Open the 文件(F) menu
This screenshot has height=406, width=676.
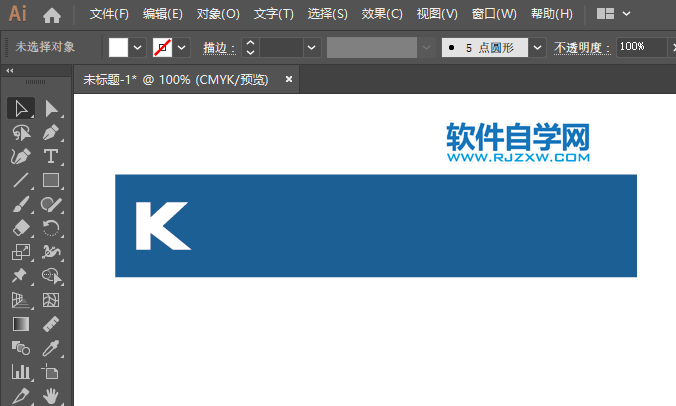point(109,14)
